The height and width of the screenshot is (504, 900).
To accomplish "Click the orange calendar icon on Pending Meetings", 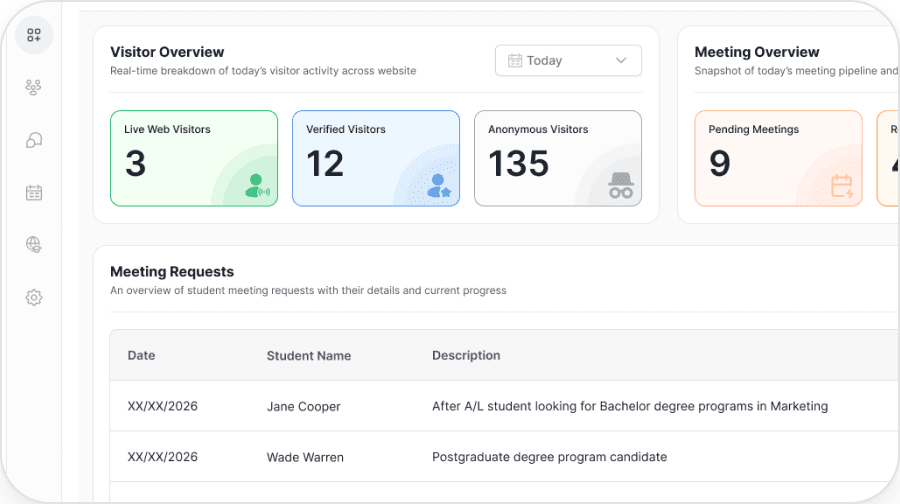I will 842,186.
